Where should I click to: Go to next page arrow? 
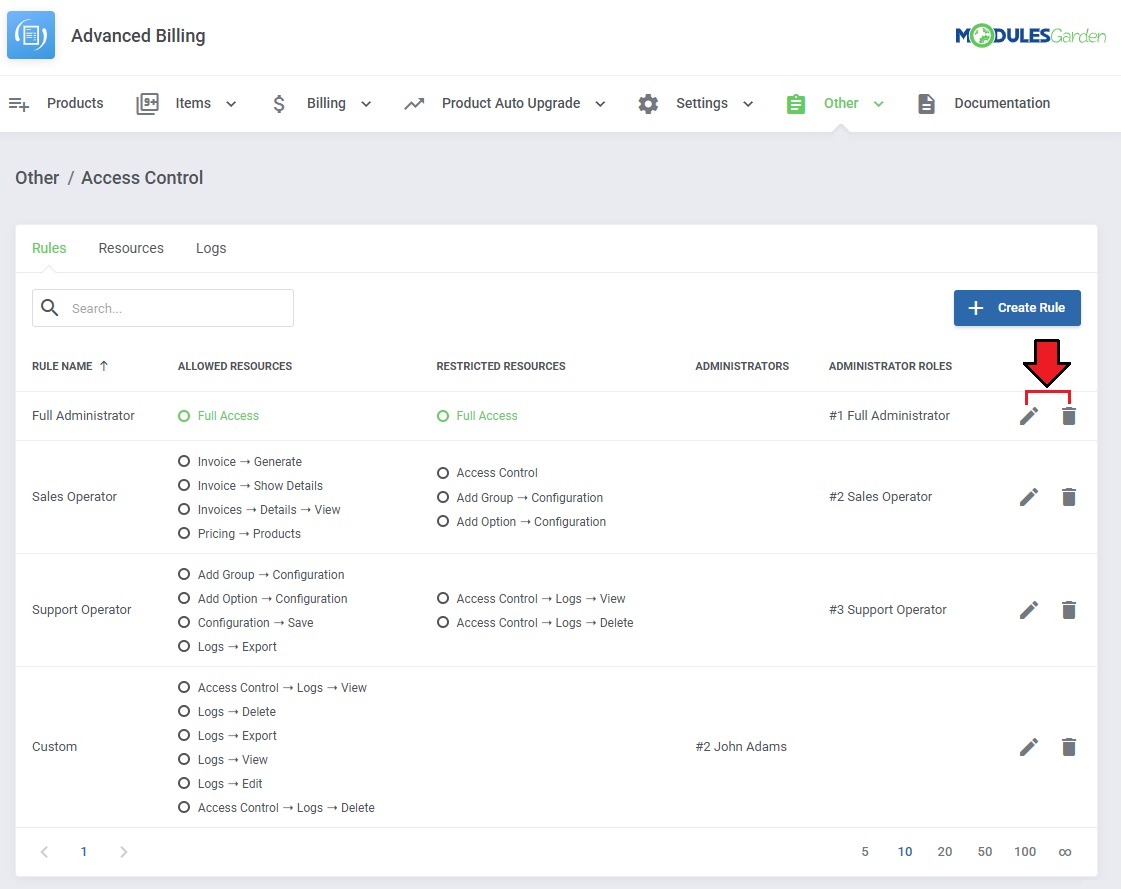coord(124,852)
